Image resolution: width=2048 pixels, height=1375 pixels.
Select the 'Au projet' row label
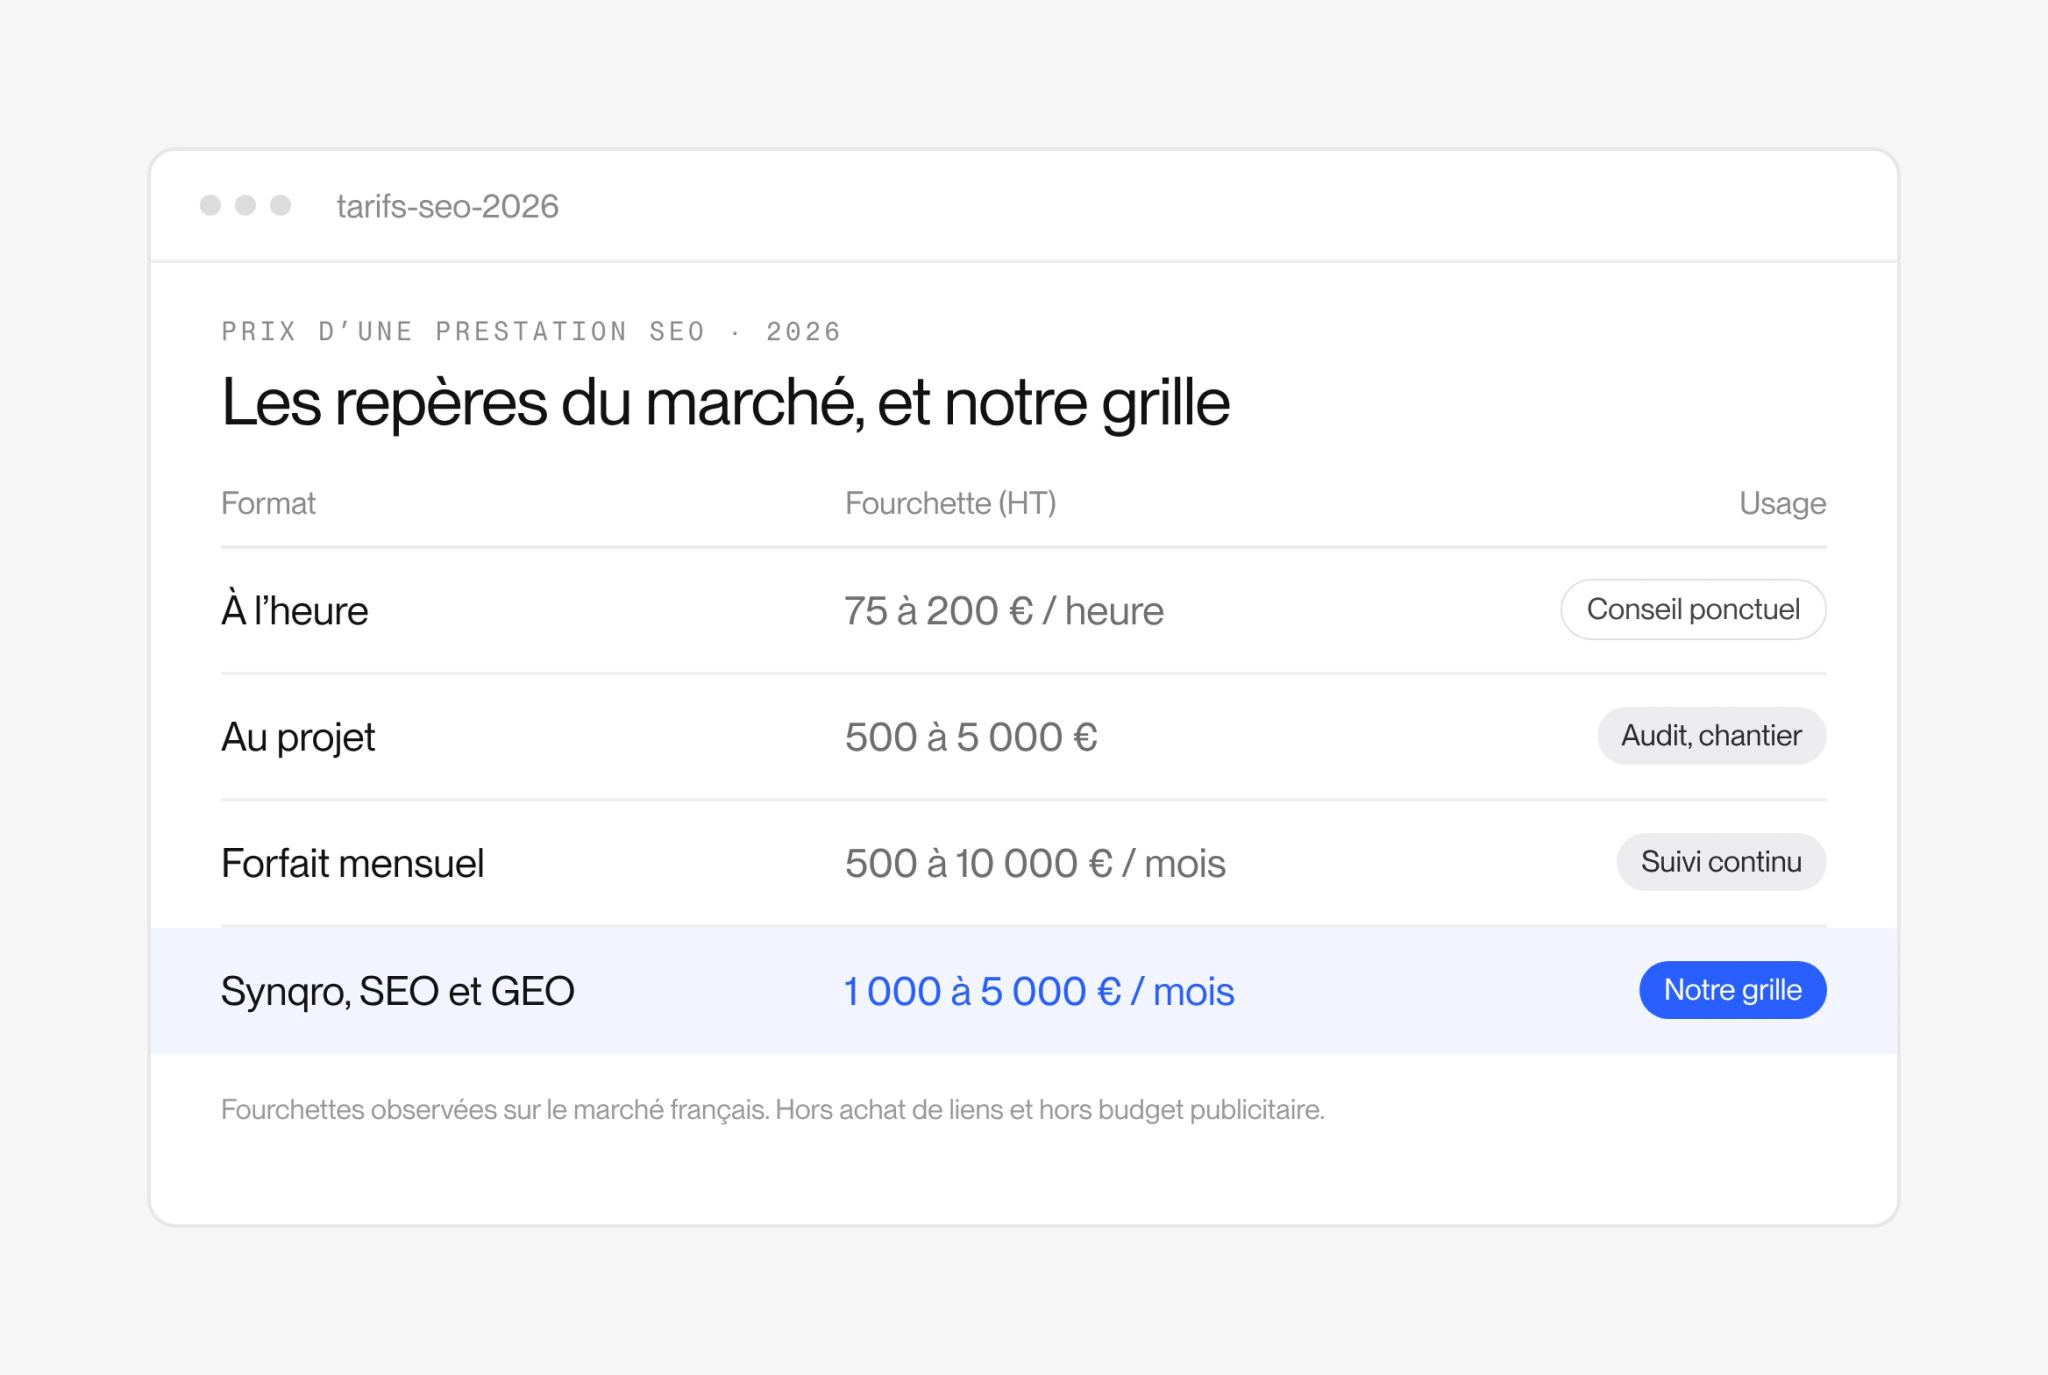tap(298, 737)
